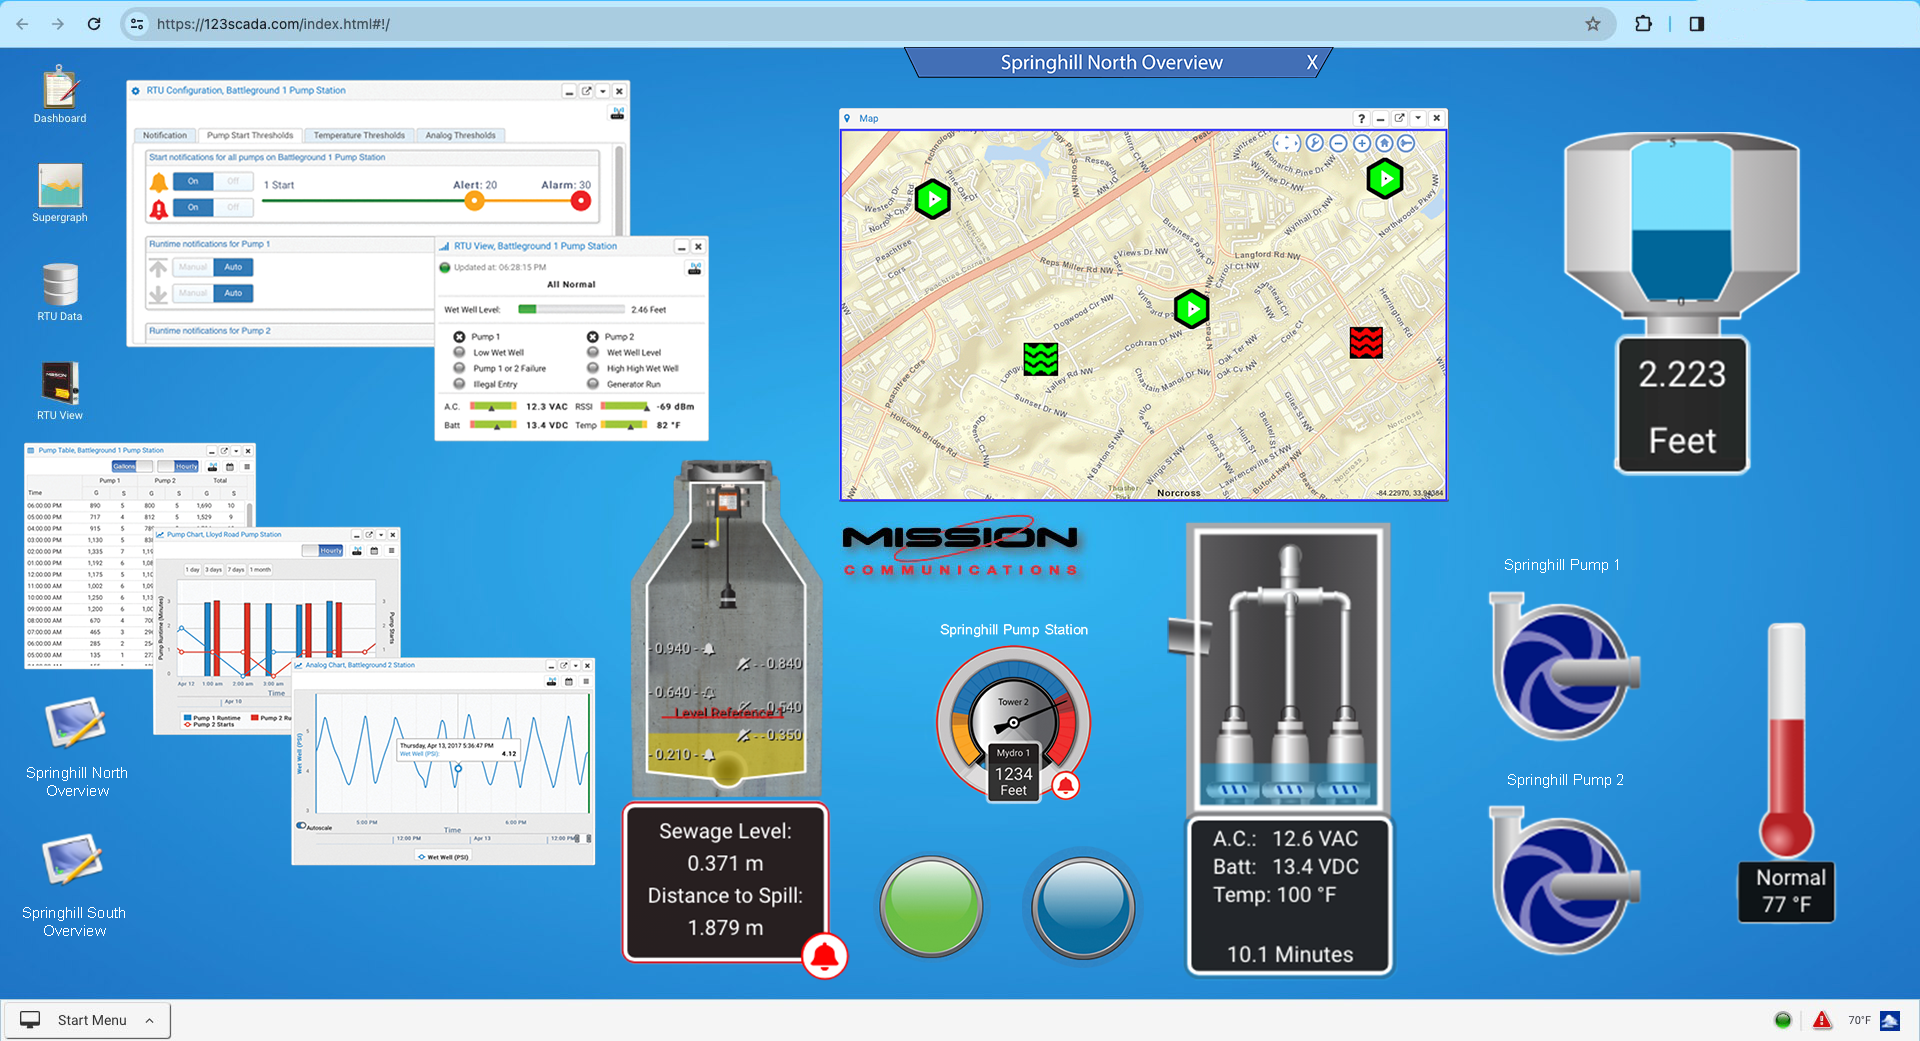Open calendar icon in Pump Table window

[230, 467]
